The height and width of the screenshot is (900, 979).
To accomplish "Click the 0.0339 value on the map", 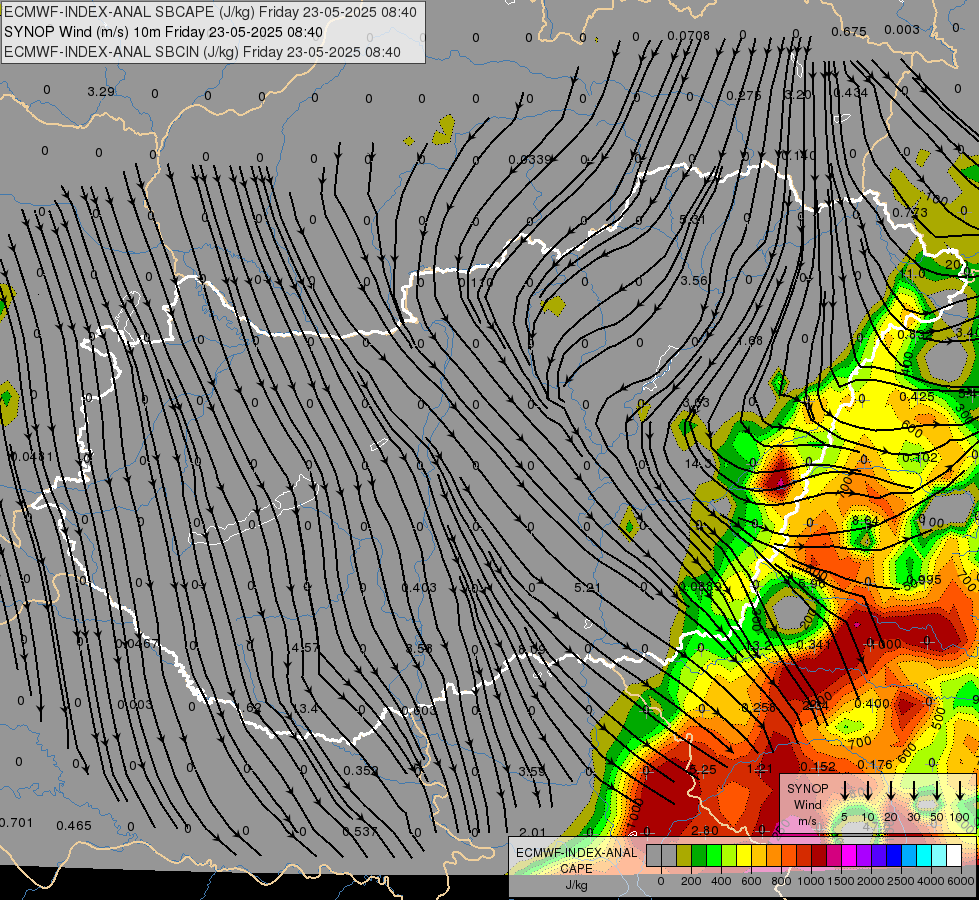I will tap(529, 159).
